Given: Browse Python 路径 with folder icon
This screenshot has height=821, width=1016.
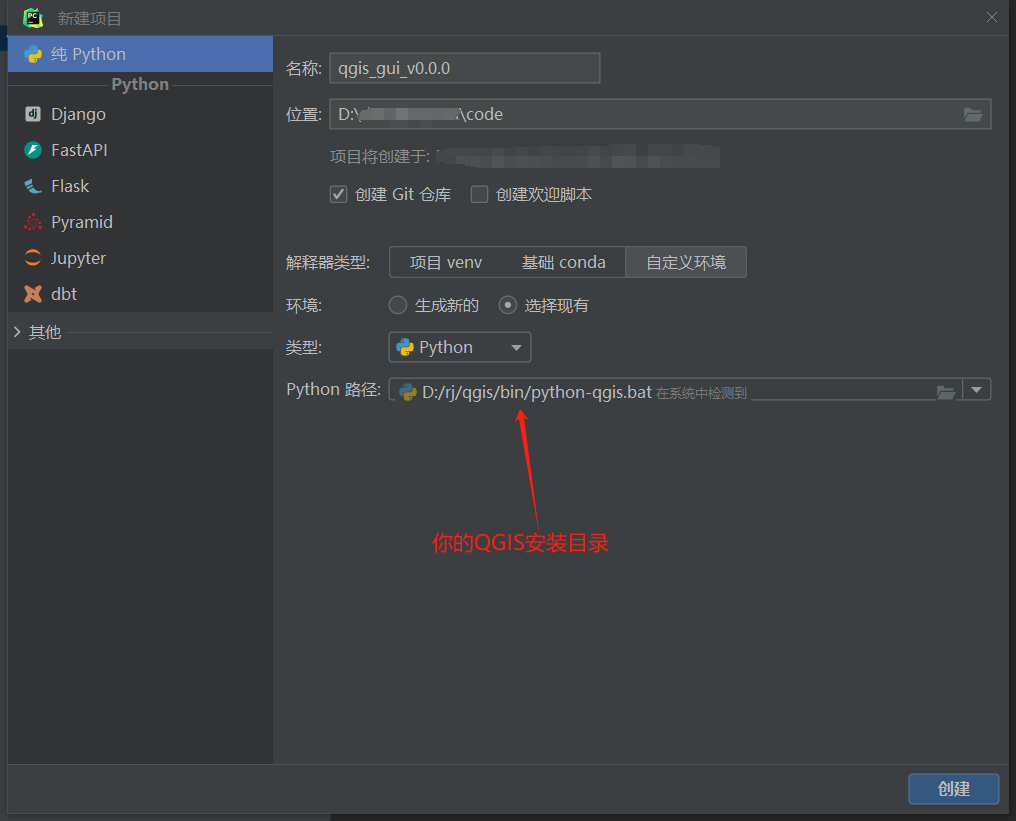Looking at the screenshot, I should point(946,392).
